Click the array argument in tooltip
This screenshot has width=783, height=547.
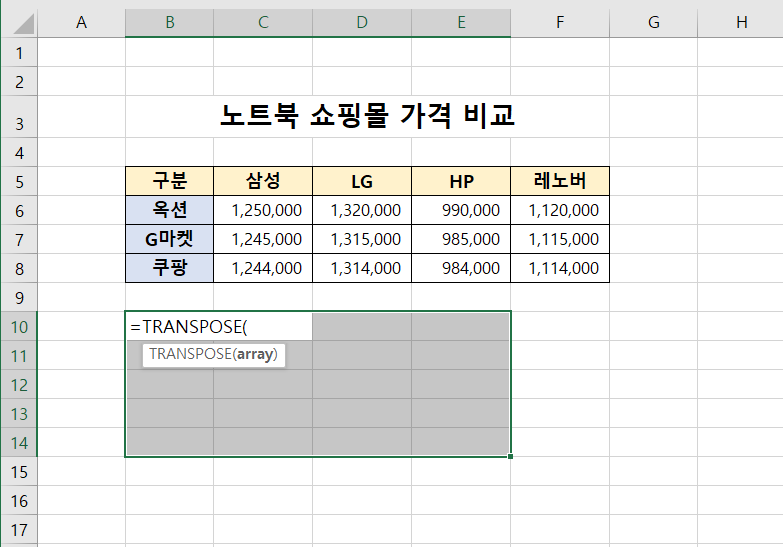[255, 354]
